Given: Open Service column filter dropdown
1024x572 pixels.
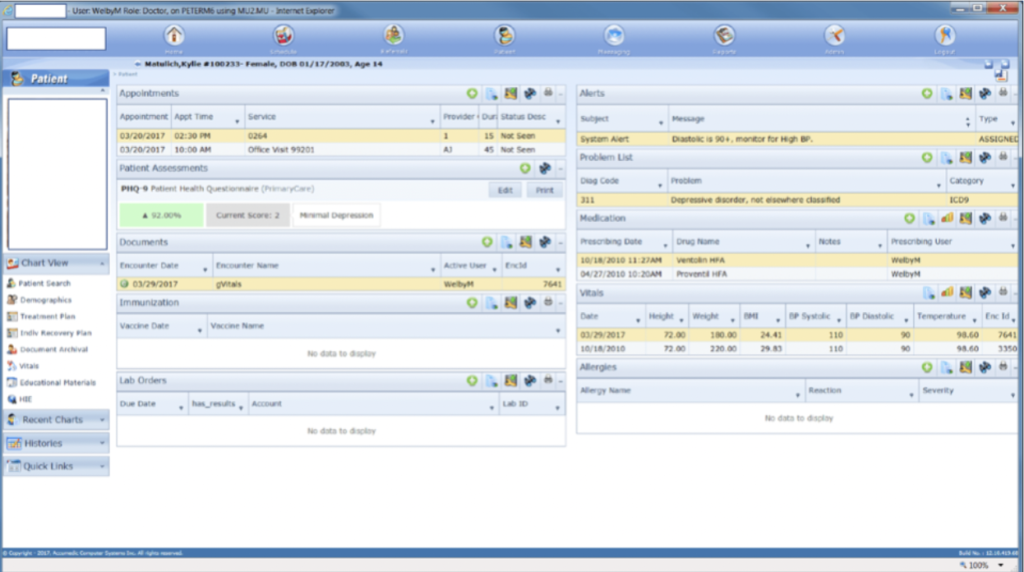Looking at the screenshot, I should 432,121.
